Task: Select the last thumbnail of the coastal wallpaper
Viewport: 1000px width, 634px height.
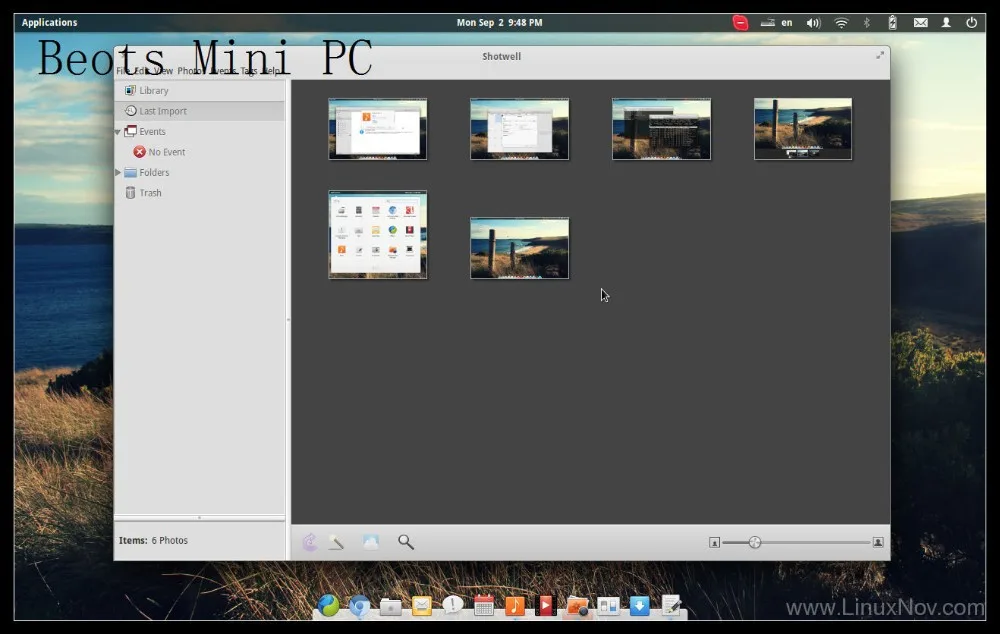Action: point(519,248)
